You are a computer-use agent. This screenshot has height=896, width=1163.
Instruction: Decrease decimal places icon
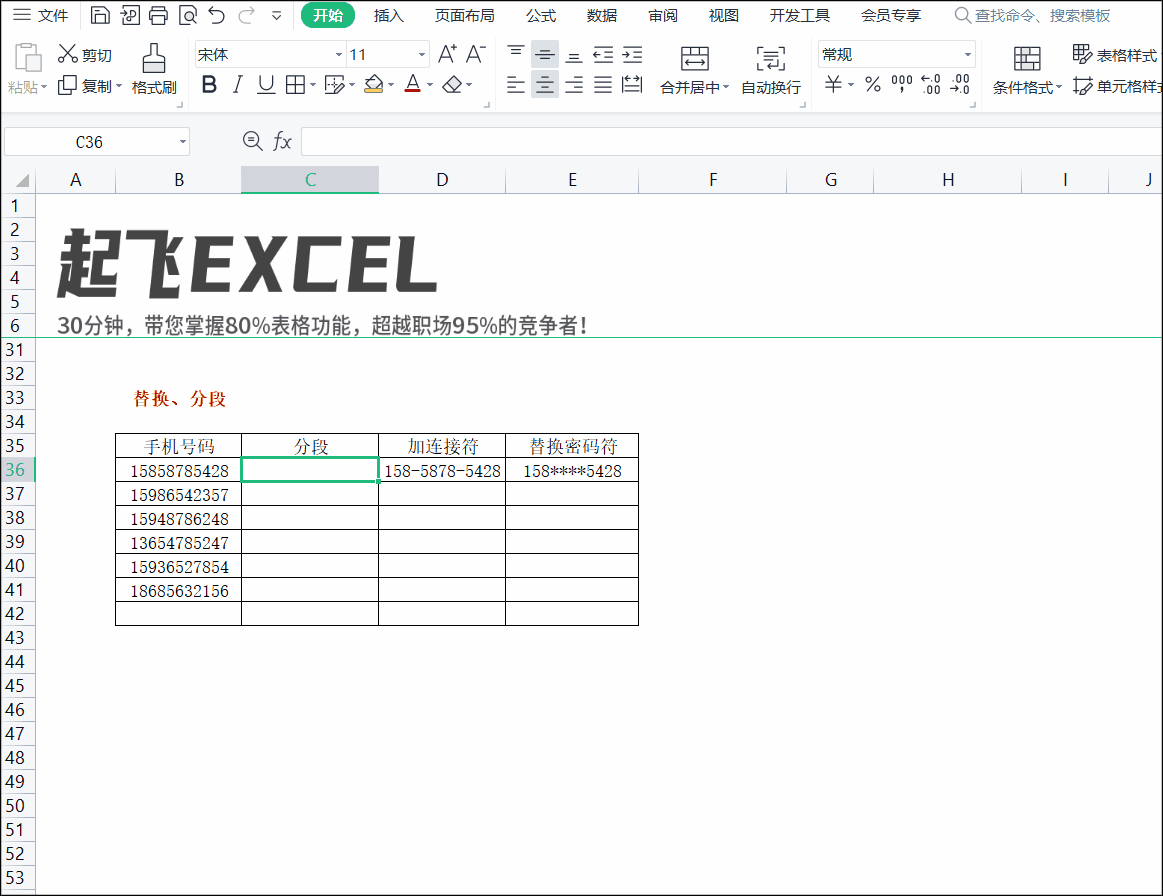pos(960,85)
